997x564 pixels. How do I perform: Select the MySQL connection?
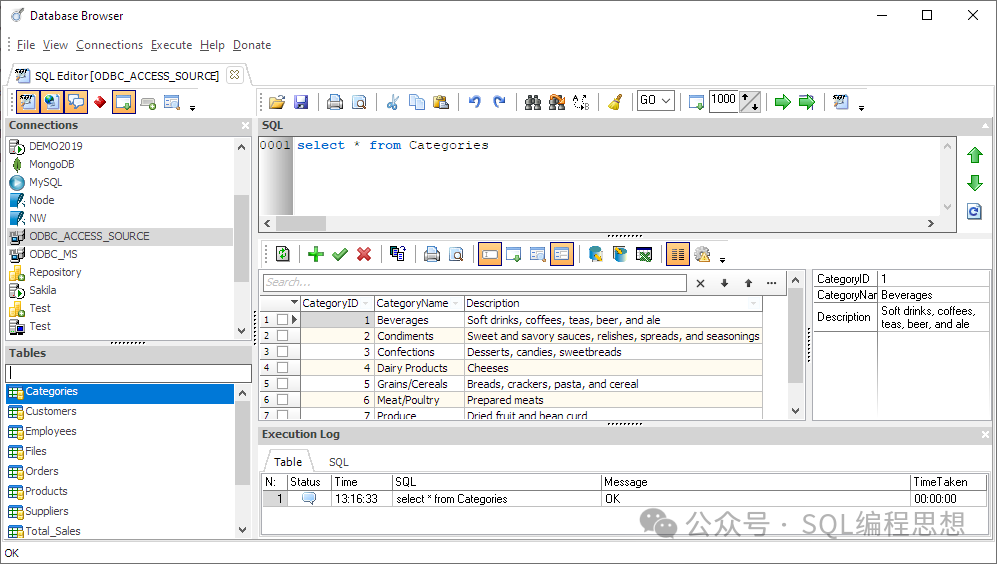pyautogui.click(x=45, y=182)
